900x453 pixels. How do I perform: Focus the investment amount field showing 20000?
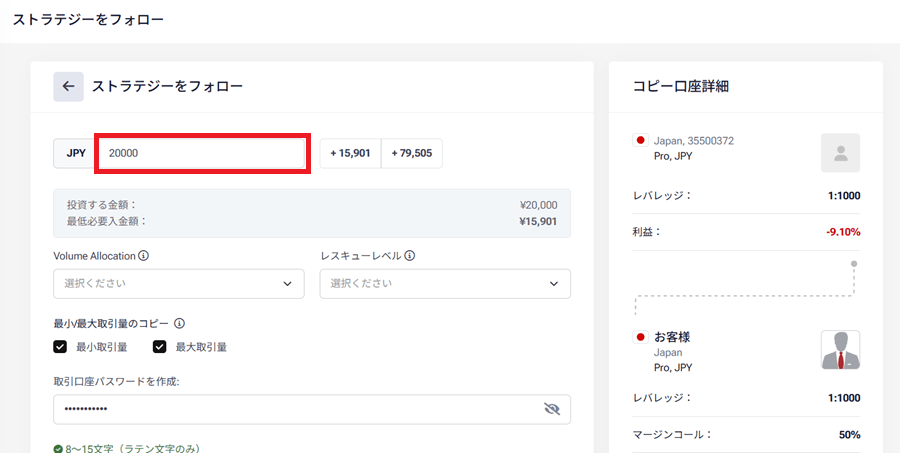[x=202, y=153]
